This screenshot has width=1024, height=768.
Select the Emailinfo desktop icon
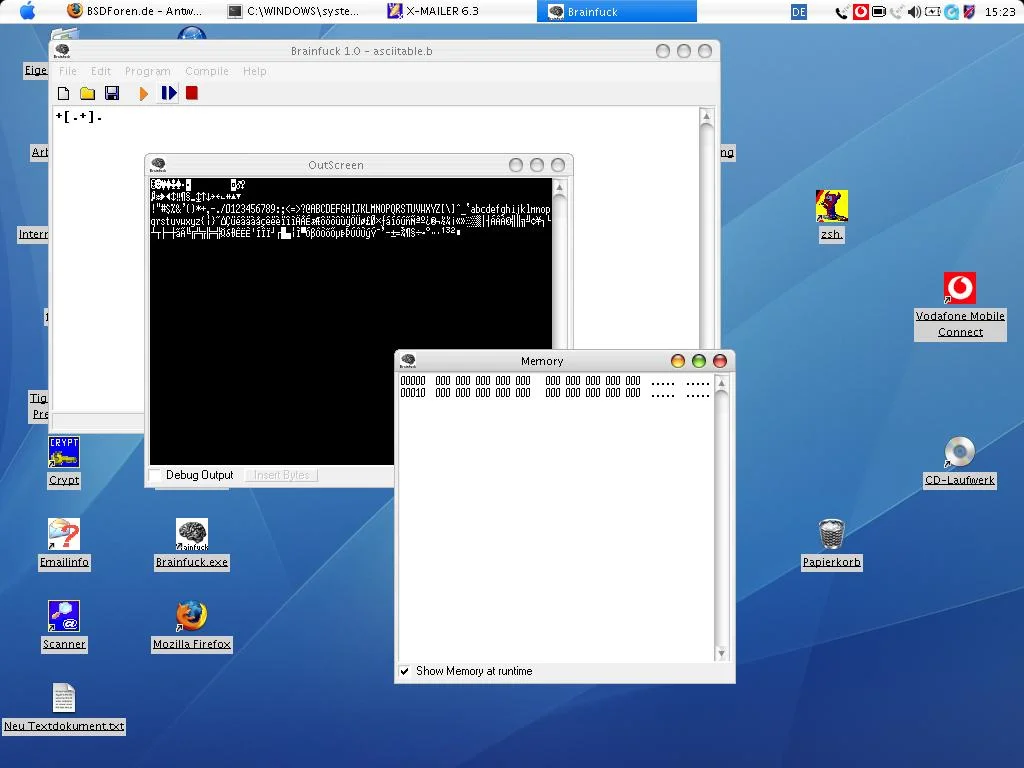pyautogui.click(x=64, y=543)
